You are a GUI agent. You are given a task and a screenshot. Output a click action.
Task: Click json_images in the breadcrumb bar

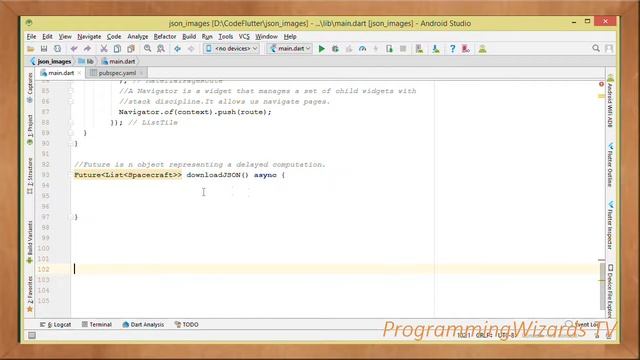point(51,61)
